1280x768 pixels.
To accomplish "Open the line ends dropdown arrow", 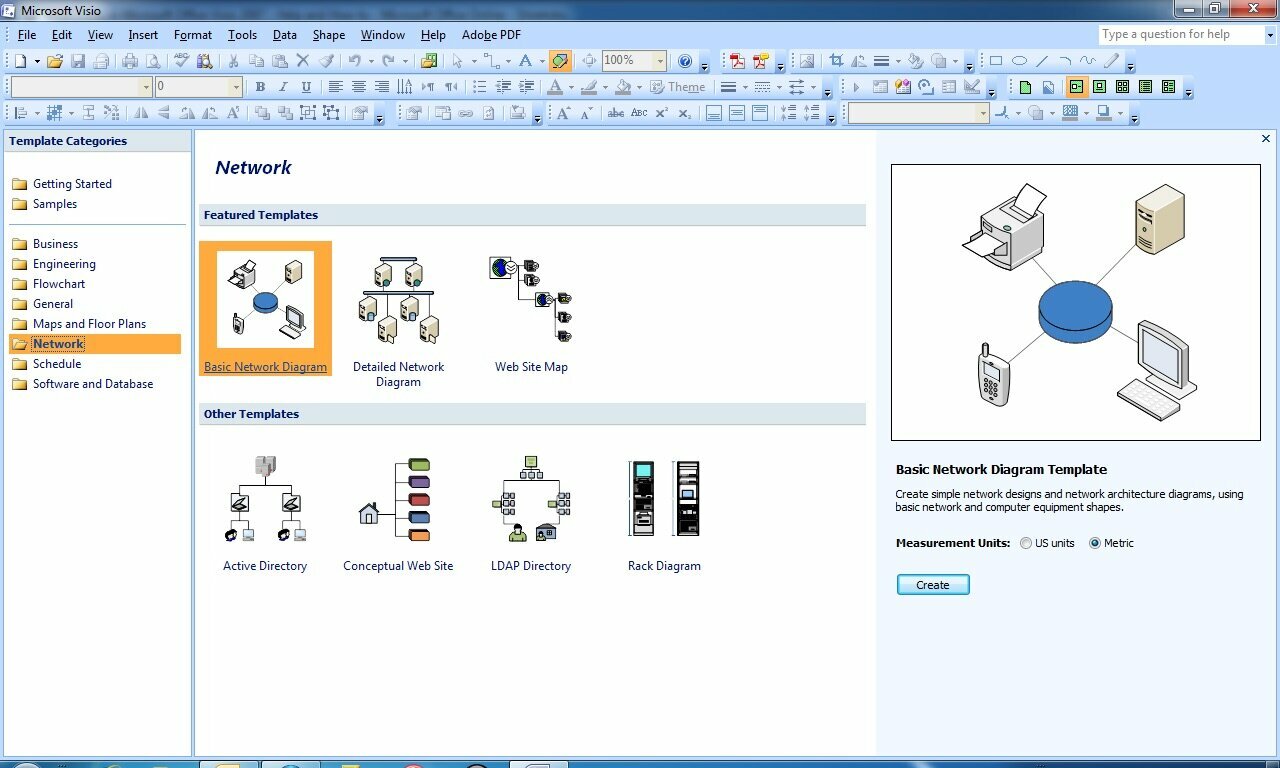I will pos(813,87).
